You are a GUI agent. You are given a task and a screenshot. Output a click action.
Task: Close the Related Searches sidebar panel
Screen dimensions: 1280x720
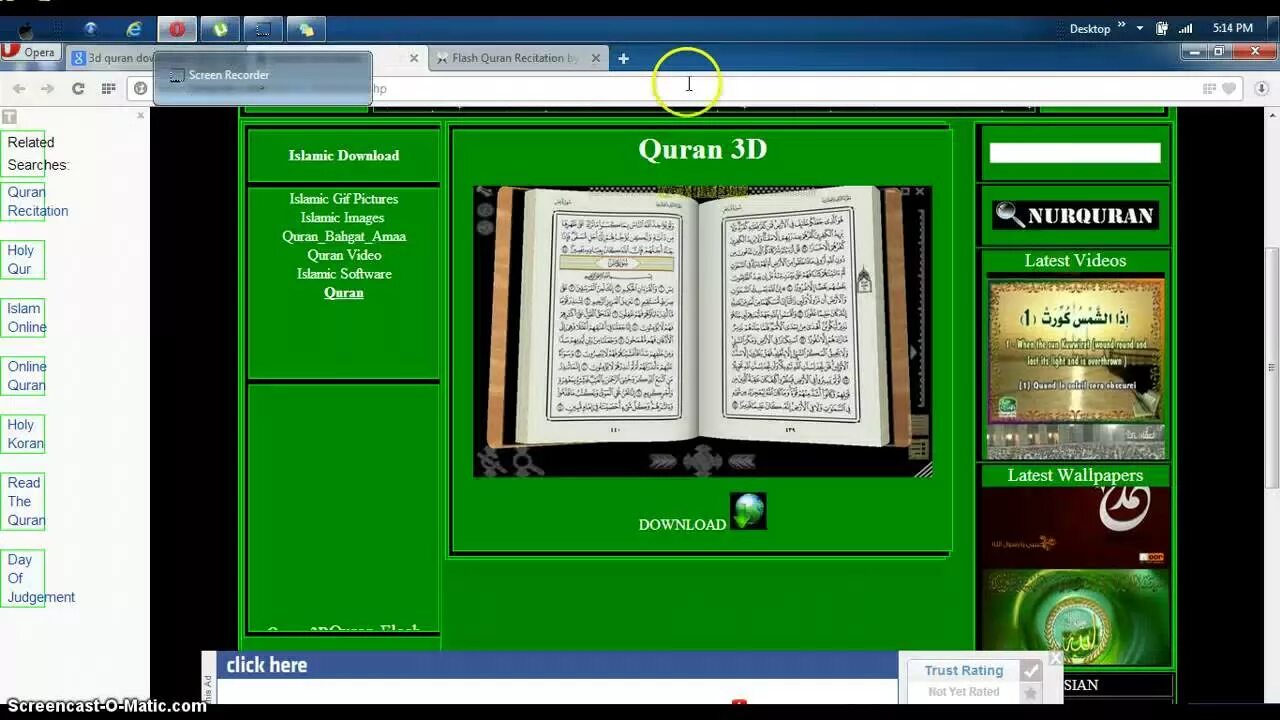pyautogui.click(x=140, y=116)
